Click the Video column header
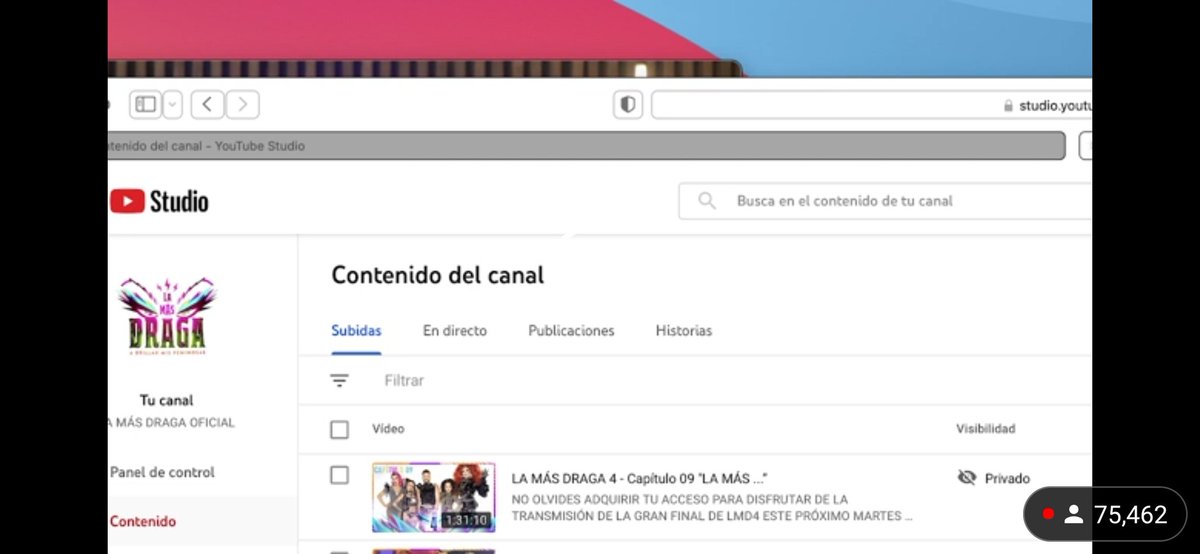 (388, 429)
